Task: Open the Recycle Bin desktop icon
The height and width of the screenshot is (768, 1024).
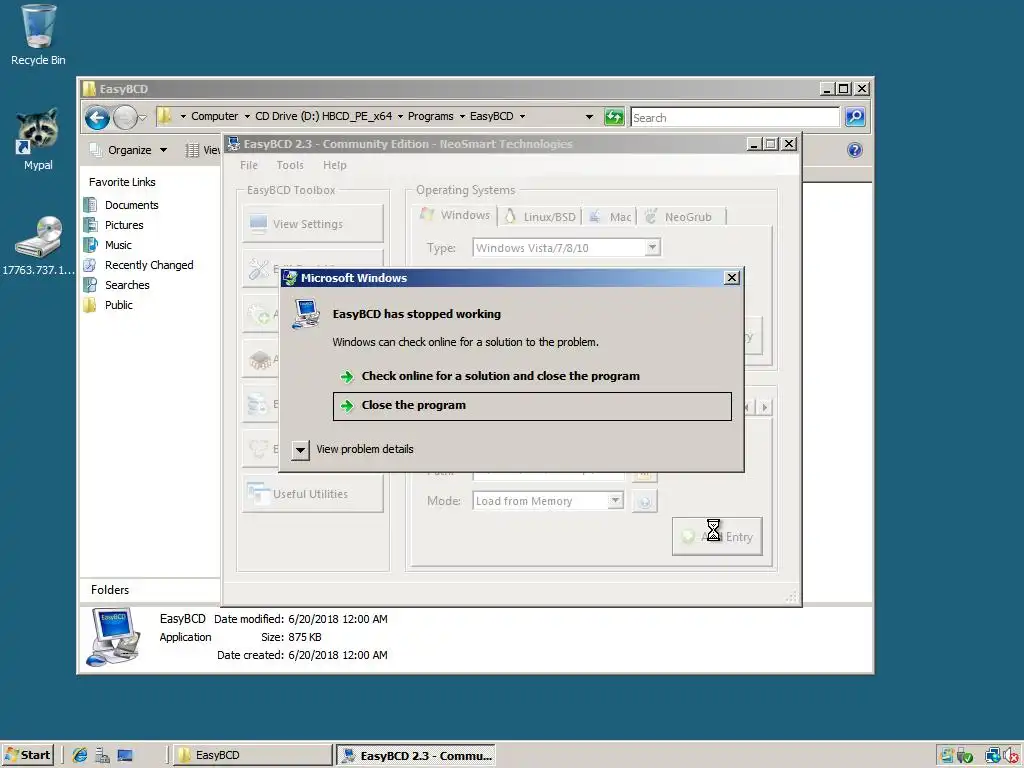Action: (x=38, y=36)
